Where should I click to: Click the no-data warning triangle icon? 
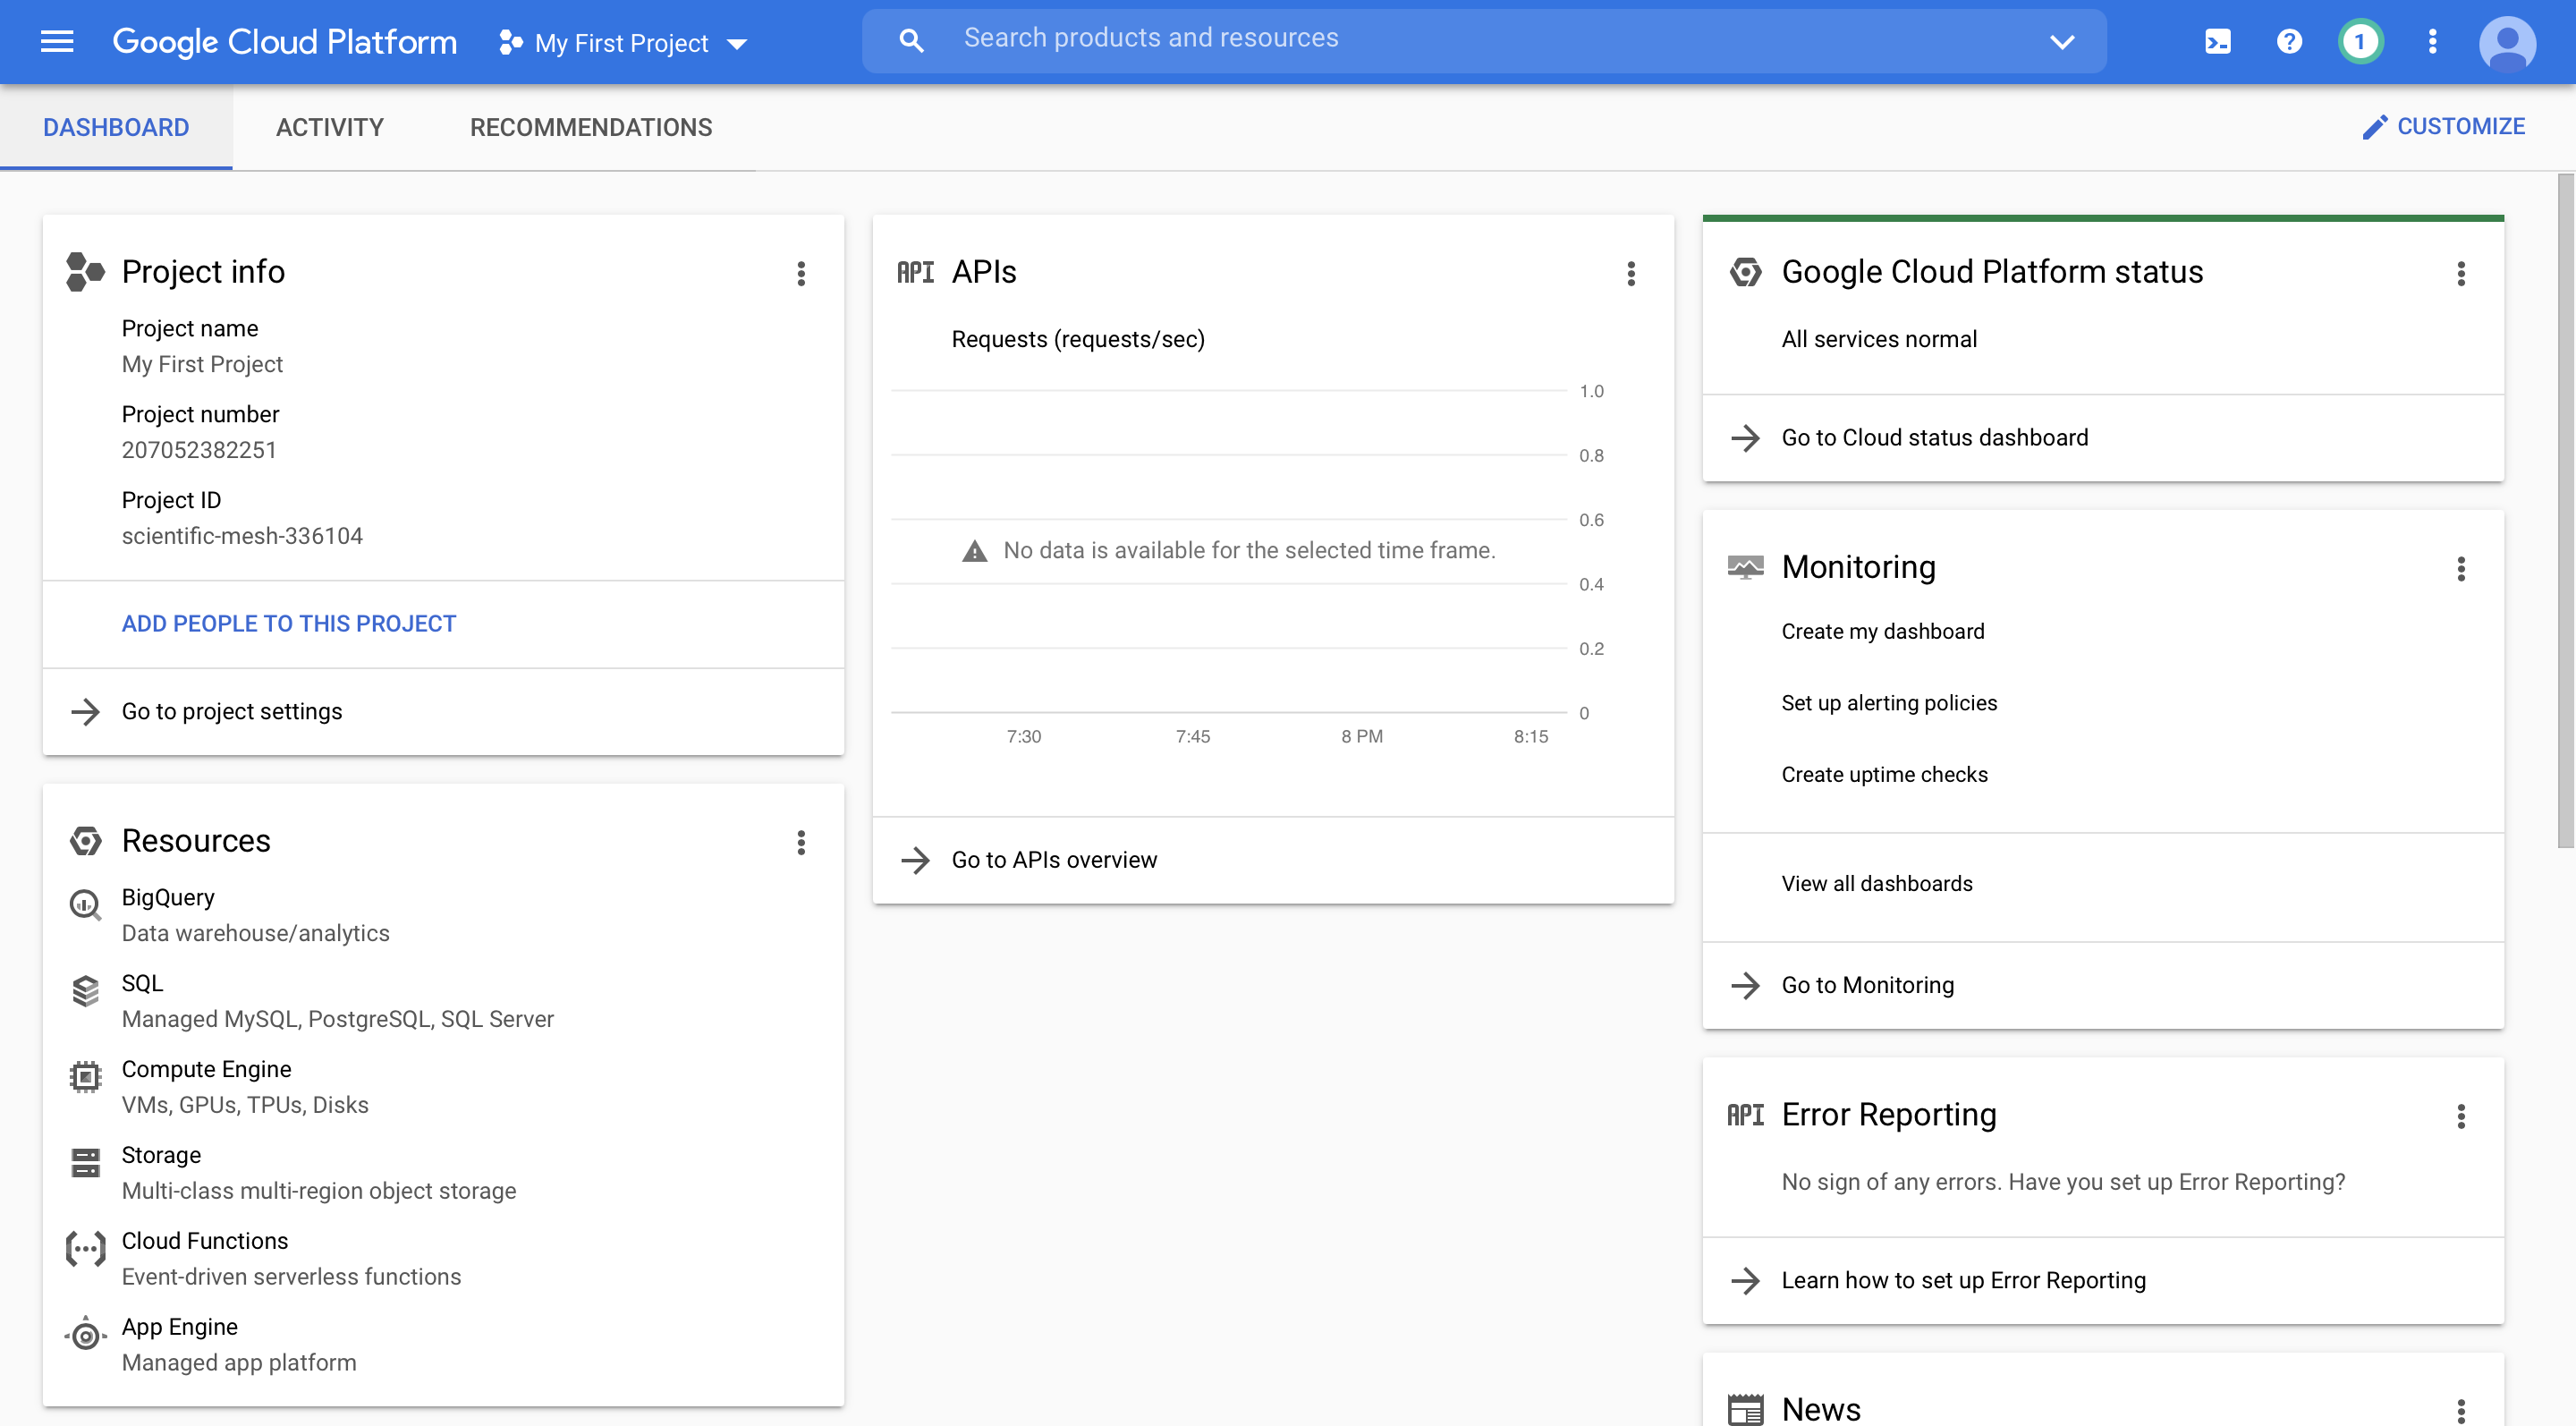[x=974, y=551]
